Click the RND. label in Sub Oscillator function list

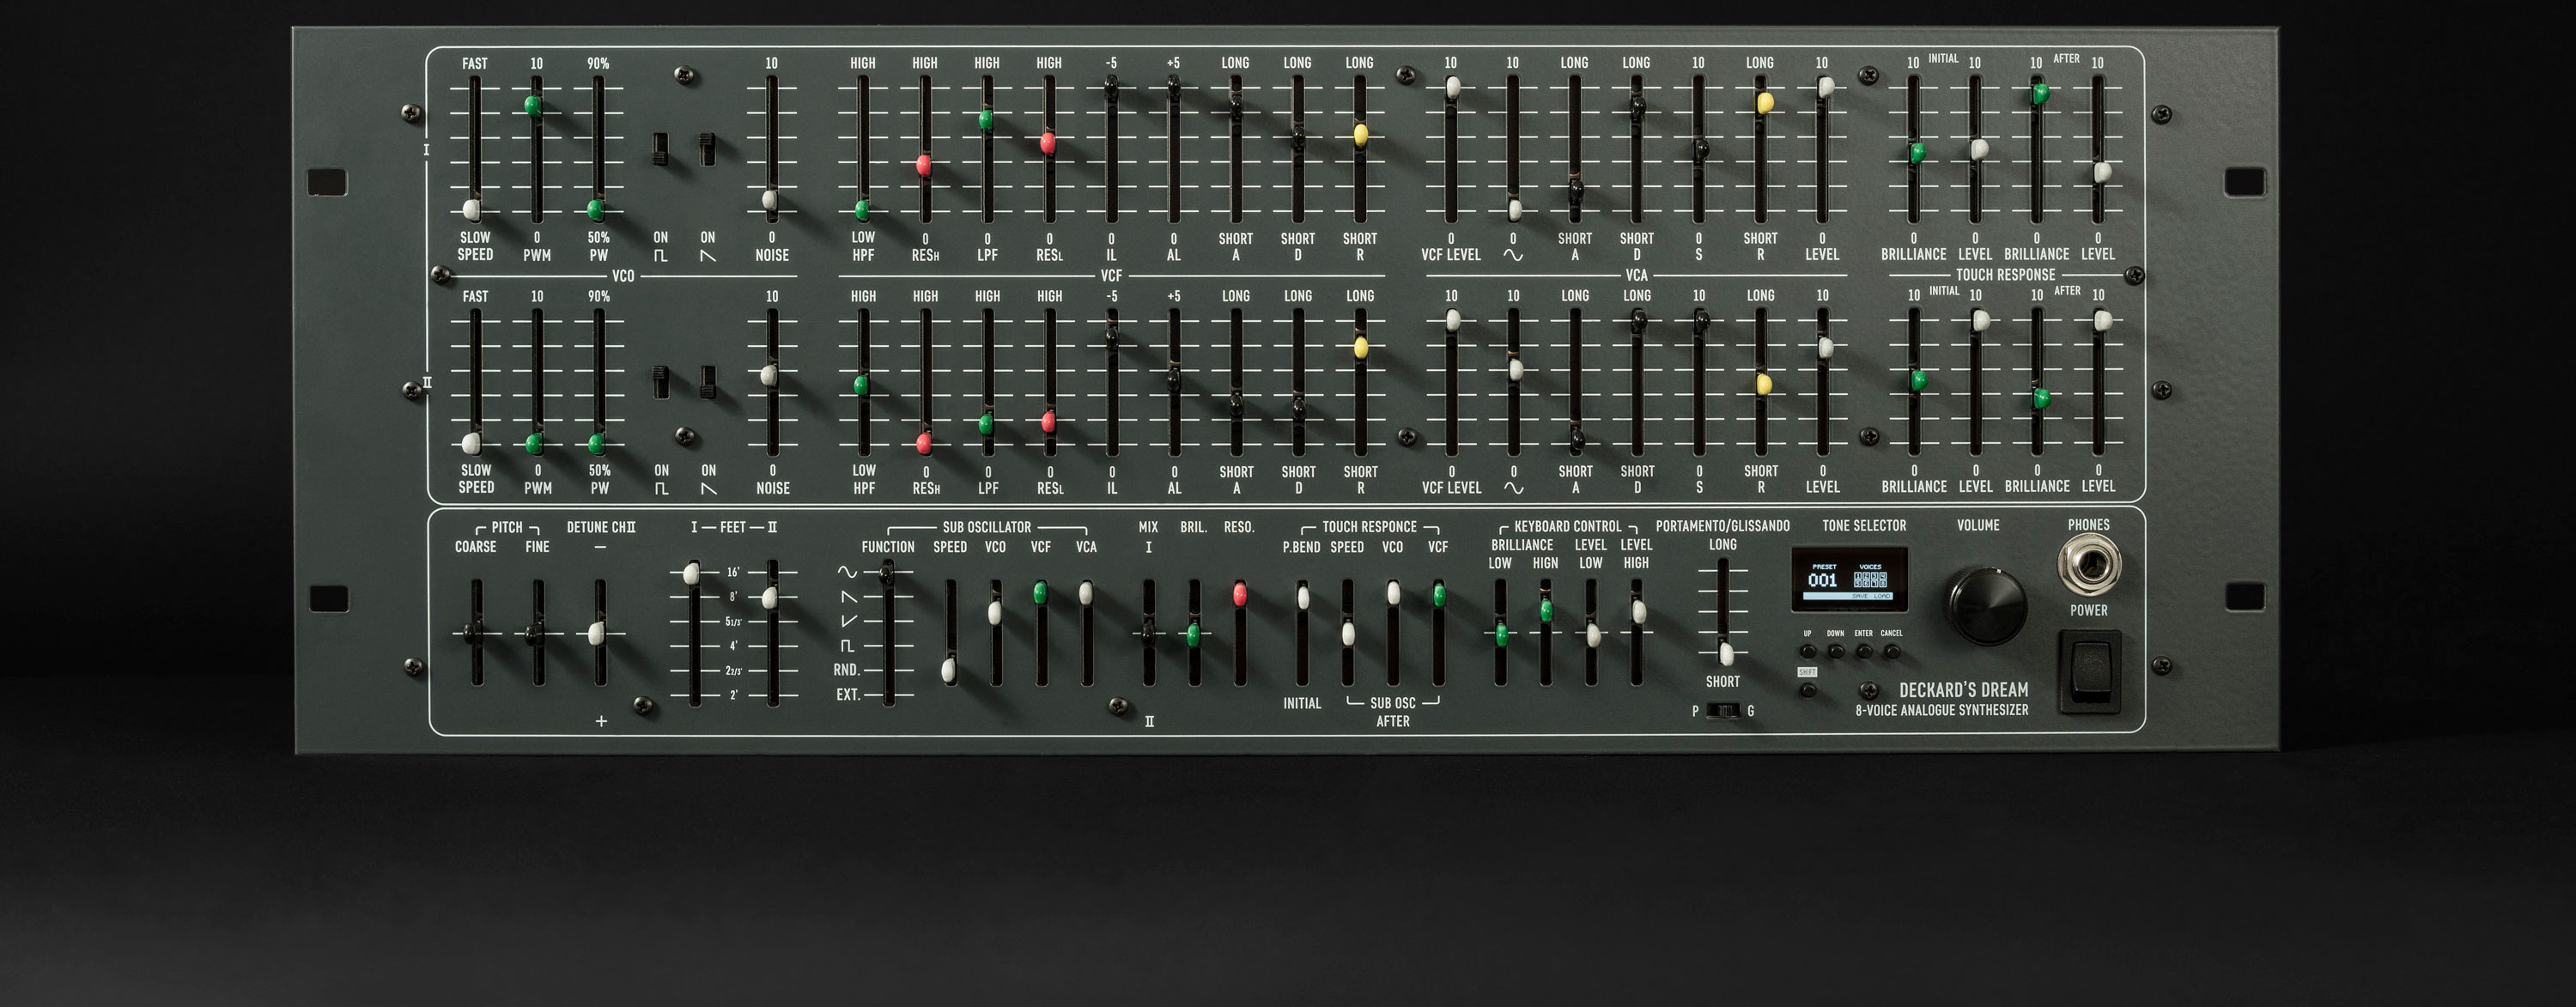click(847, 669)
